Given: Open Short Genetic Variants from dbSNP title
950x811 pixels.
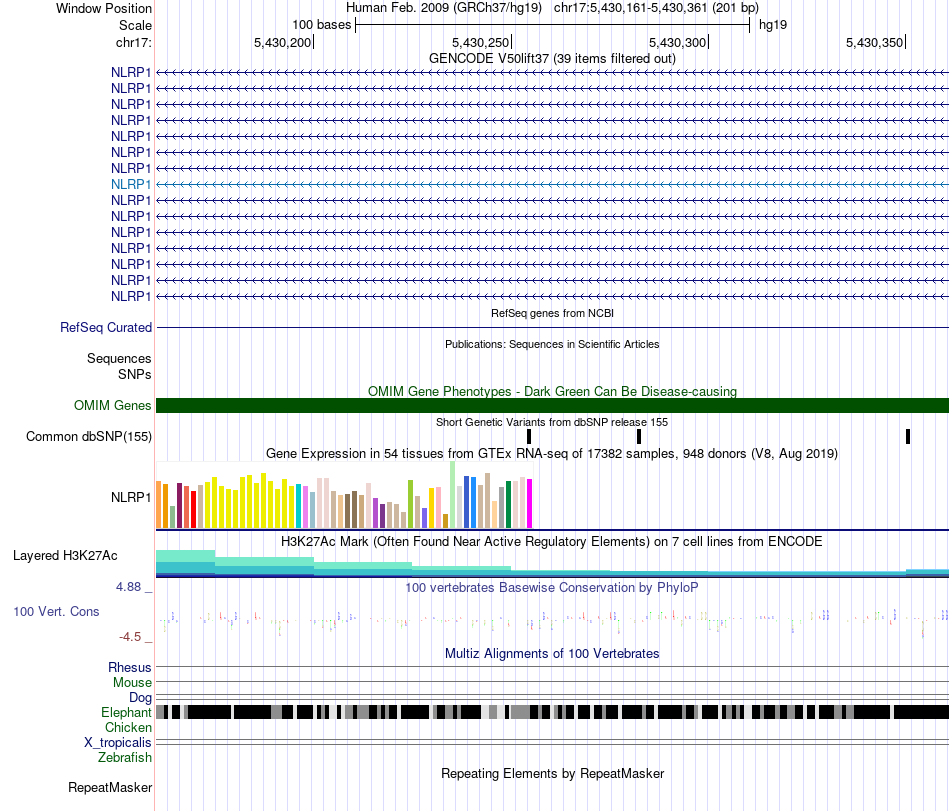Looking at the screenshot, I should pyautogui.click(x=552, y=422).
